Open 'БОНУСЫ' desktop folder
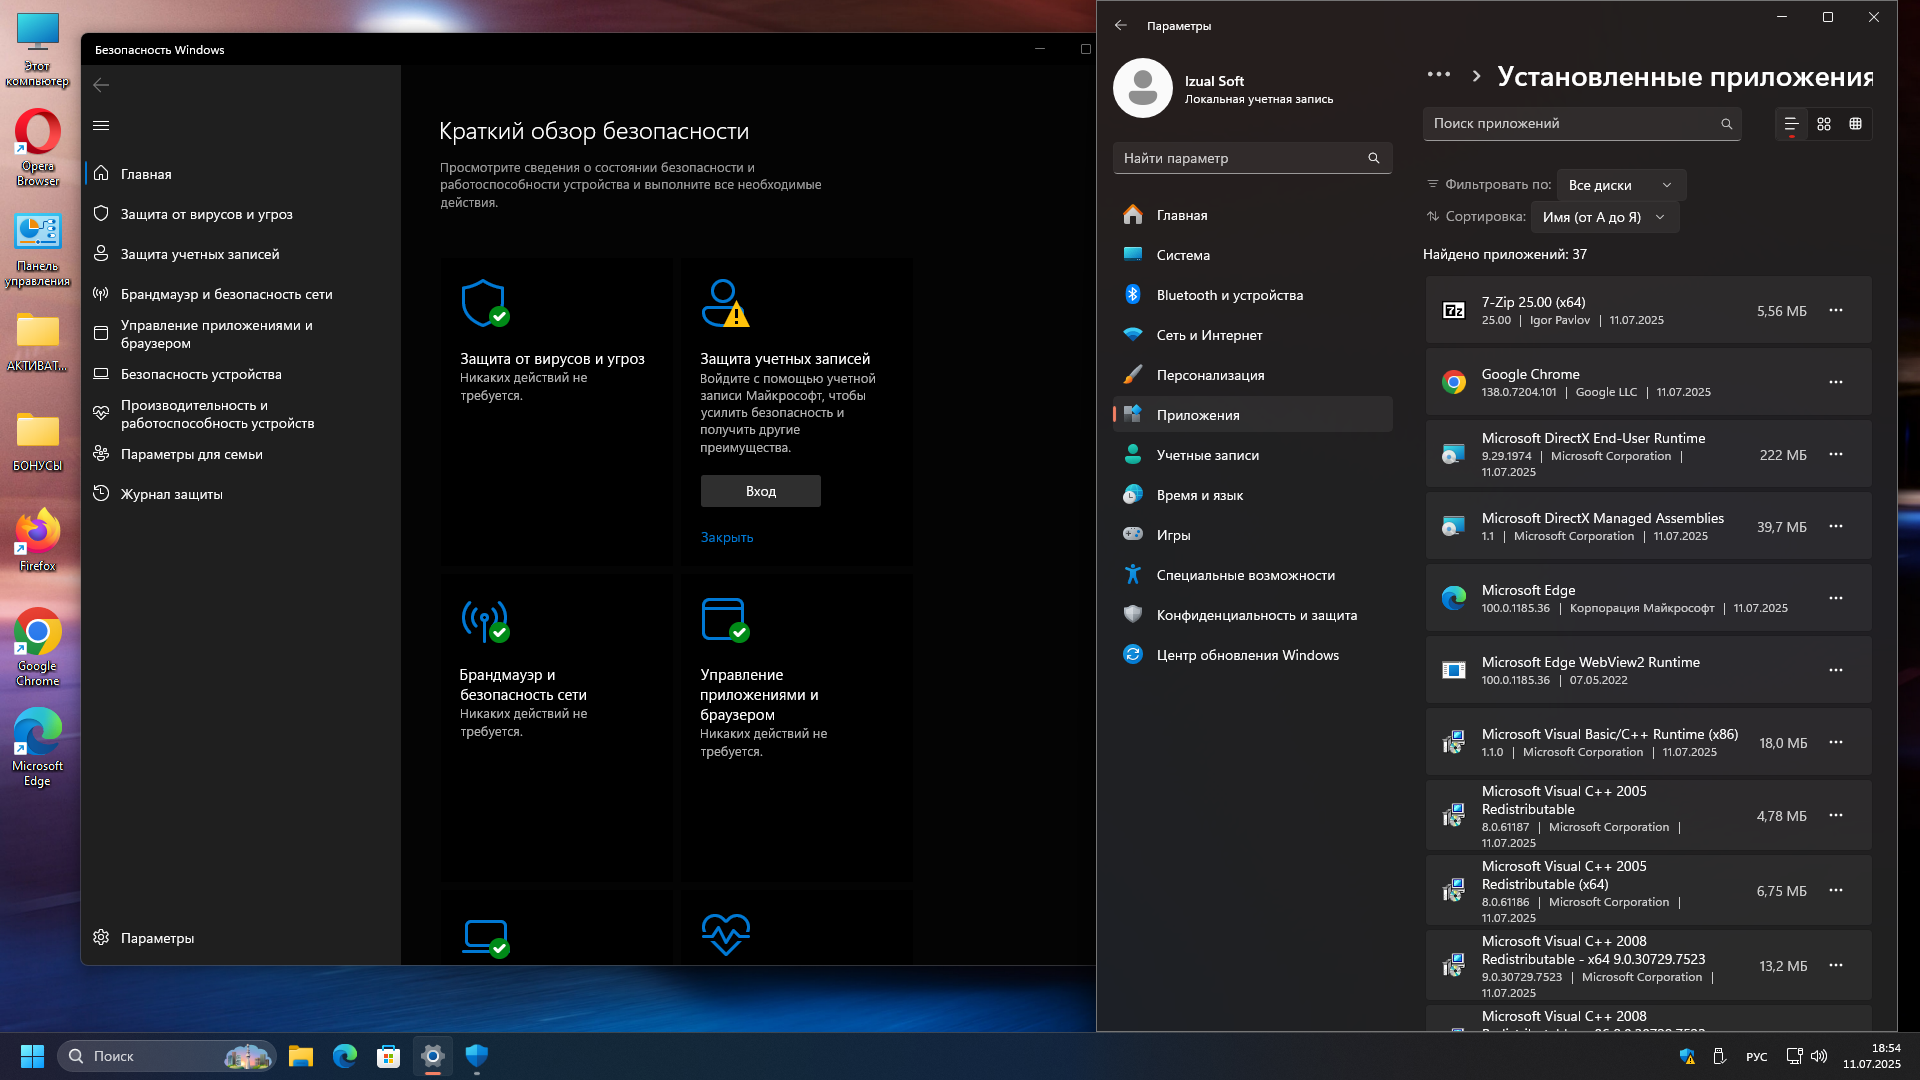1920x1080 pixels. pos(38,441)
